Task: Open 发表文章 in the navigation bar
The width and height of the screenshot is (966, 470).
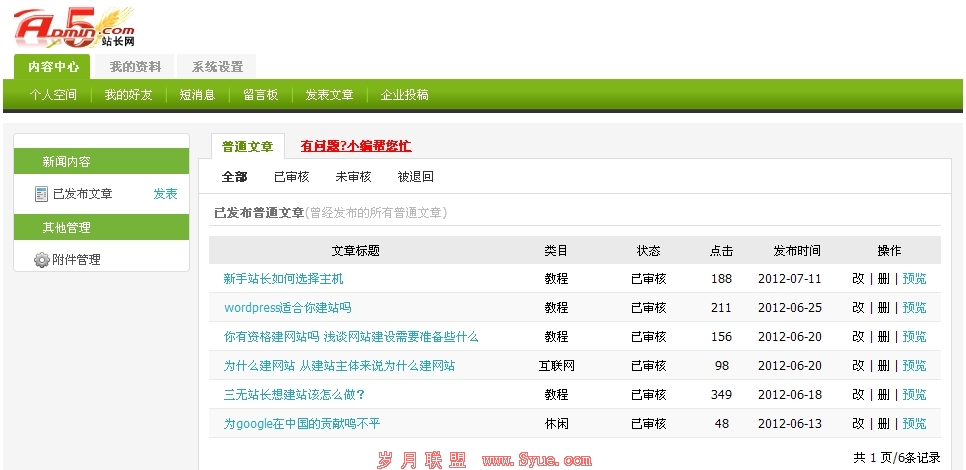Action: point(329,95)
